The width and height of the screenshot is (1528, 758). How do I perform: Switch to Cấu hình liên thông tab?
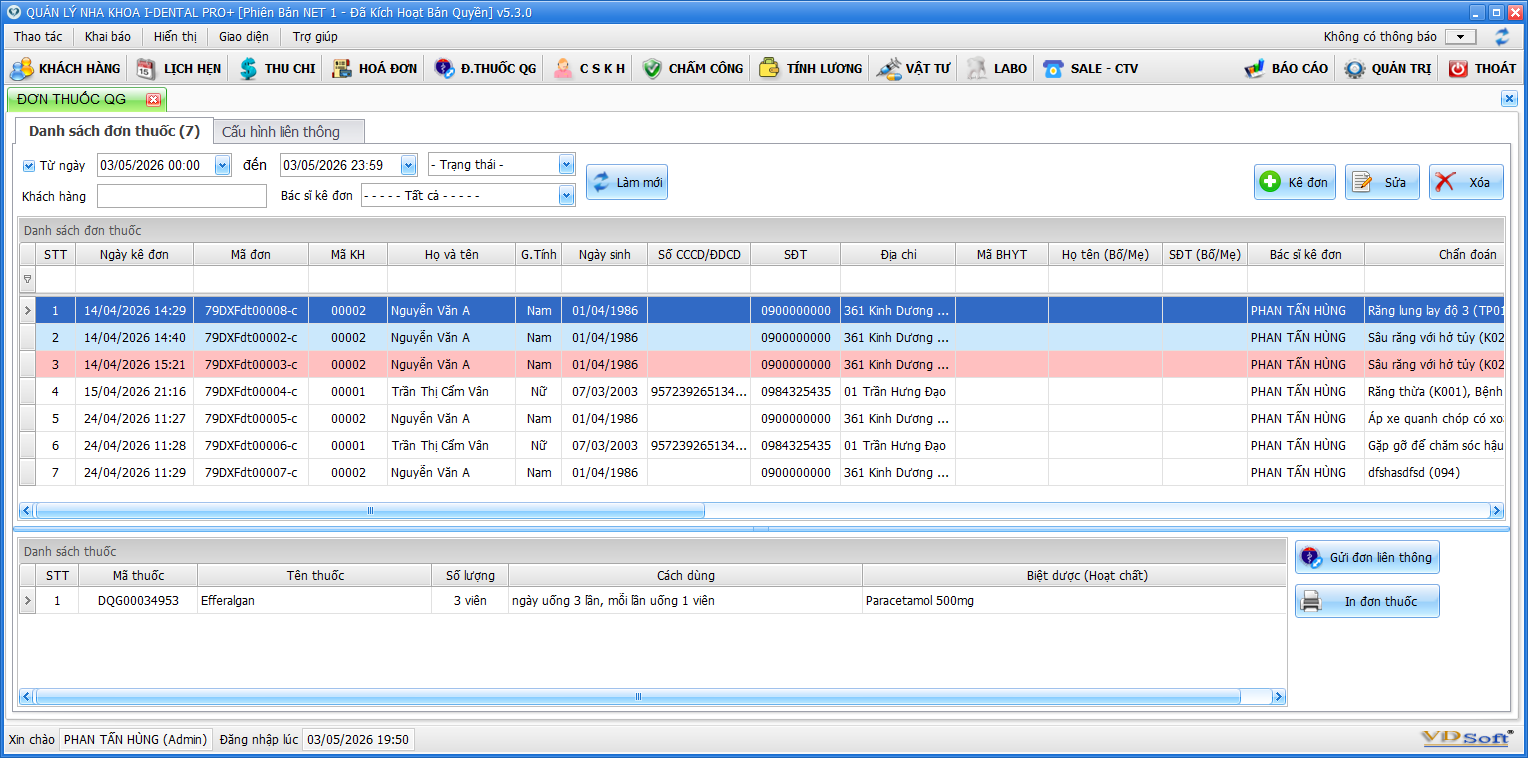[x=289, y=132]
